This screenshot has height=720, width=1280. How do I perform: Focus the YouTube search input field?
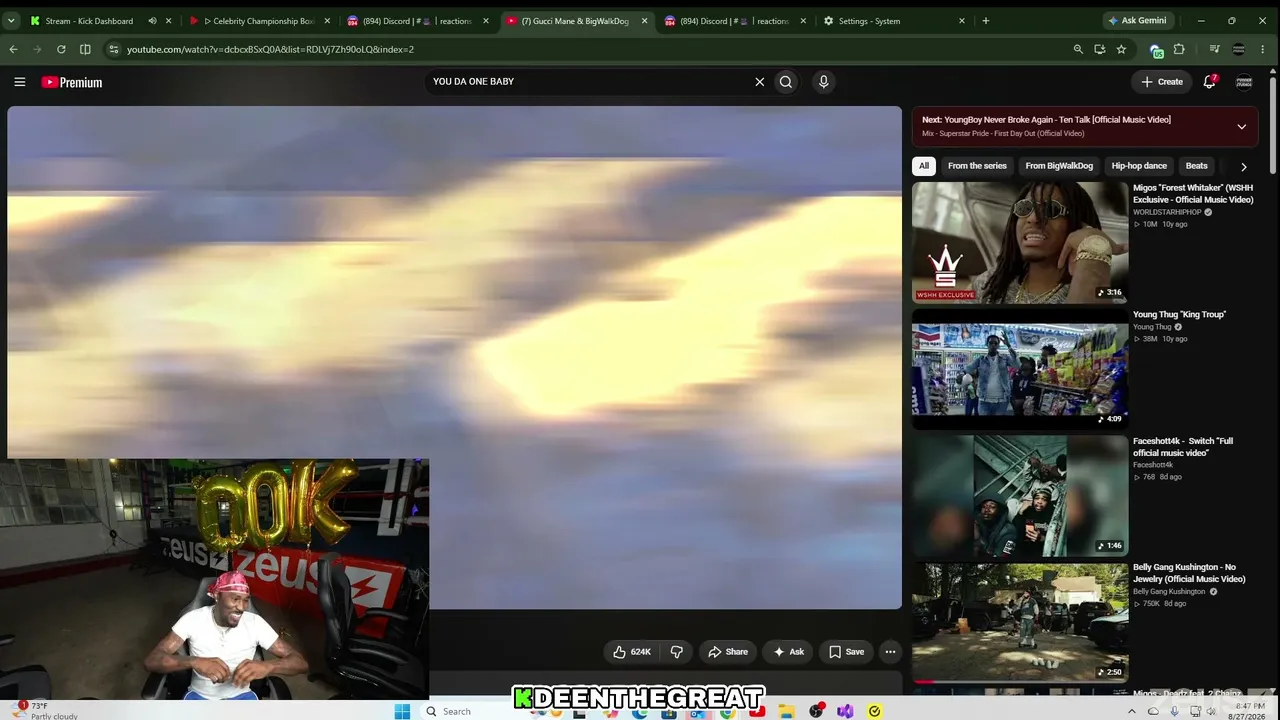click(588, 82)
